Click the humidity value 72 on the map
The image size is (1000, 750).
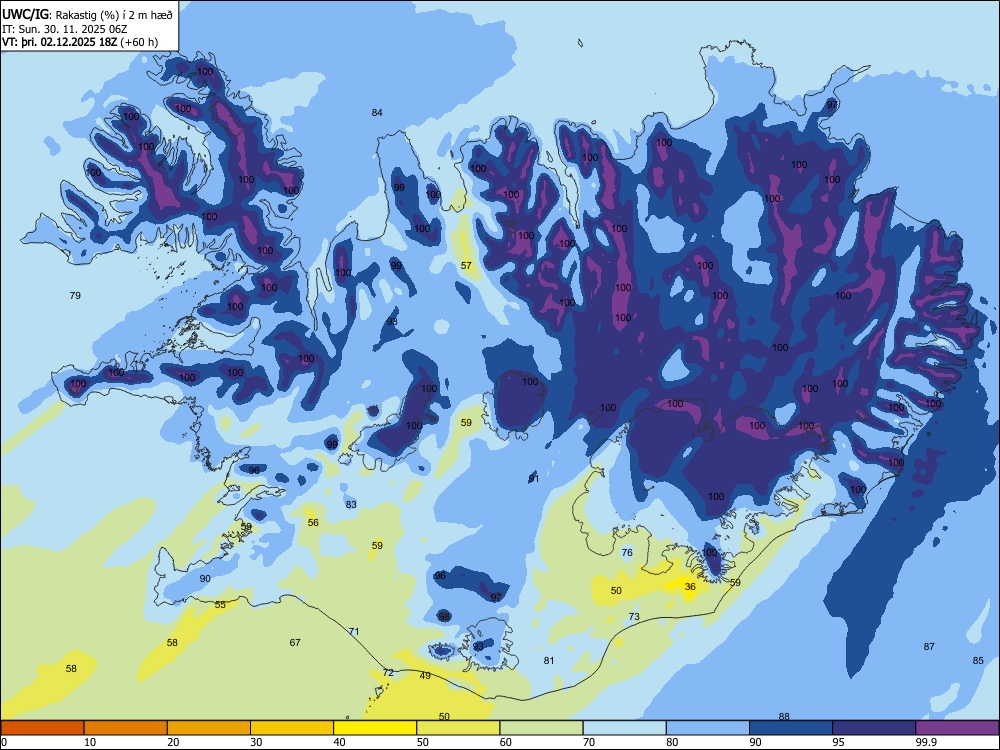tap(388, 672)
